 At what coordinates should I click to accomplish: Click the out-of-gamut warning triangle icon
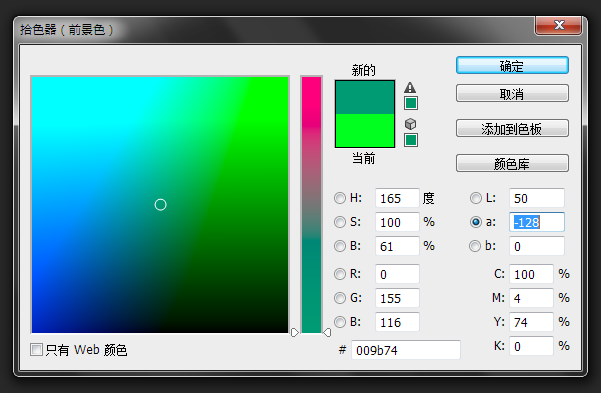pos(410,87)
